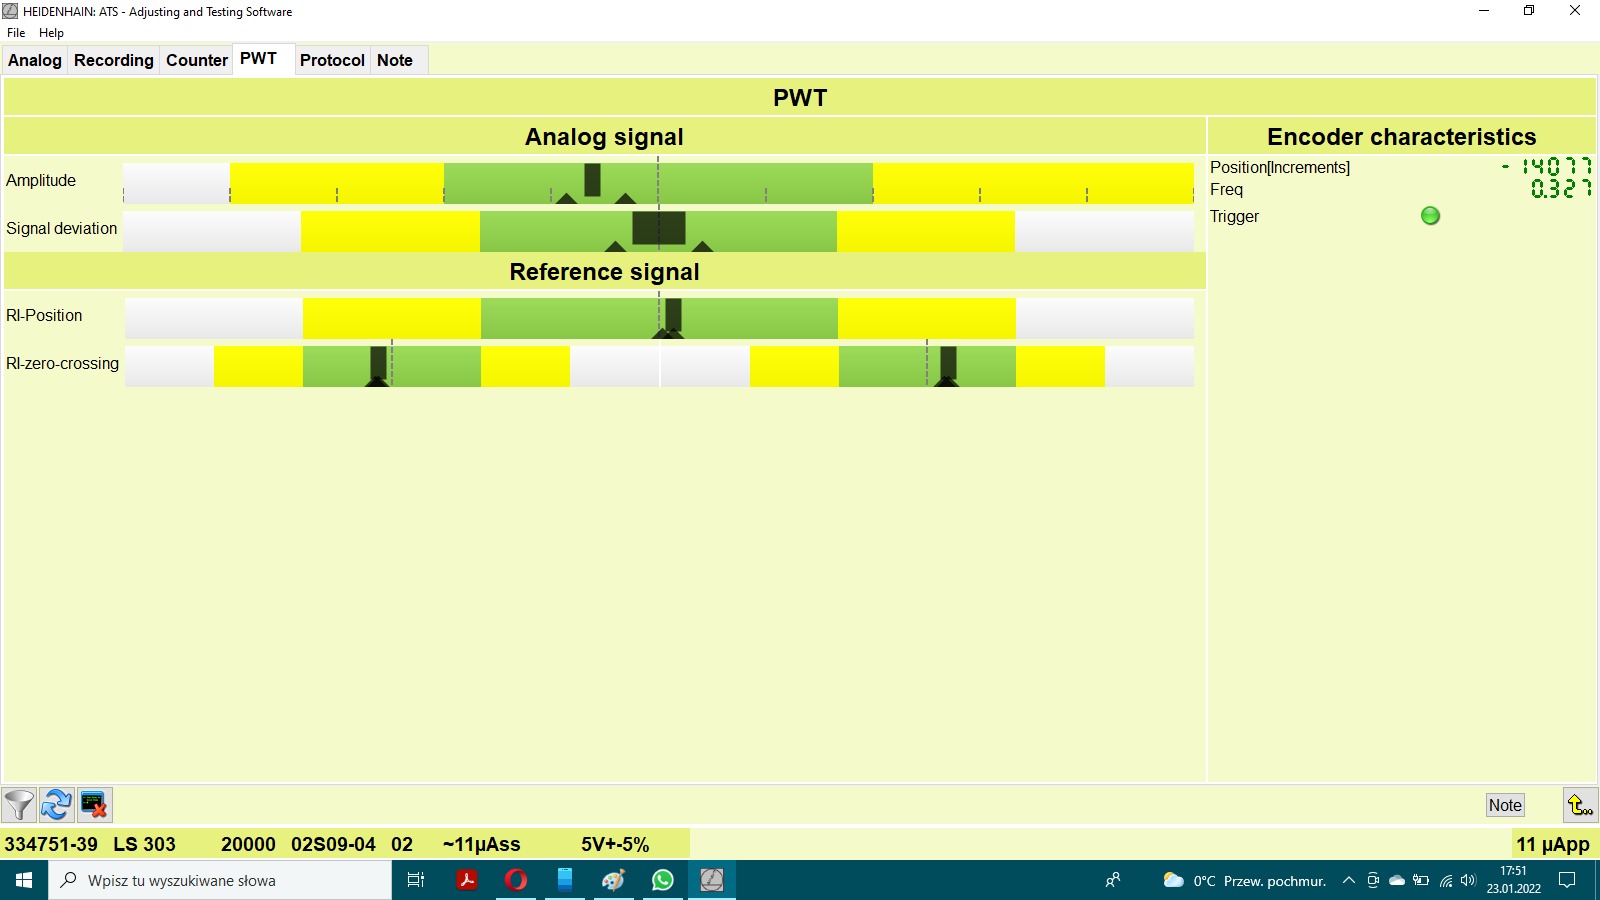Click the Note button at bottom right
Viewport: 1600px width, 900px height.
(1505, 805)
